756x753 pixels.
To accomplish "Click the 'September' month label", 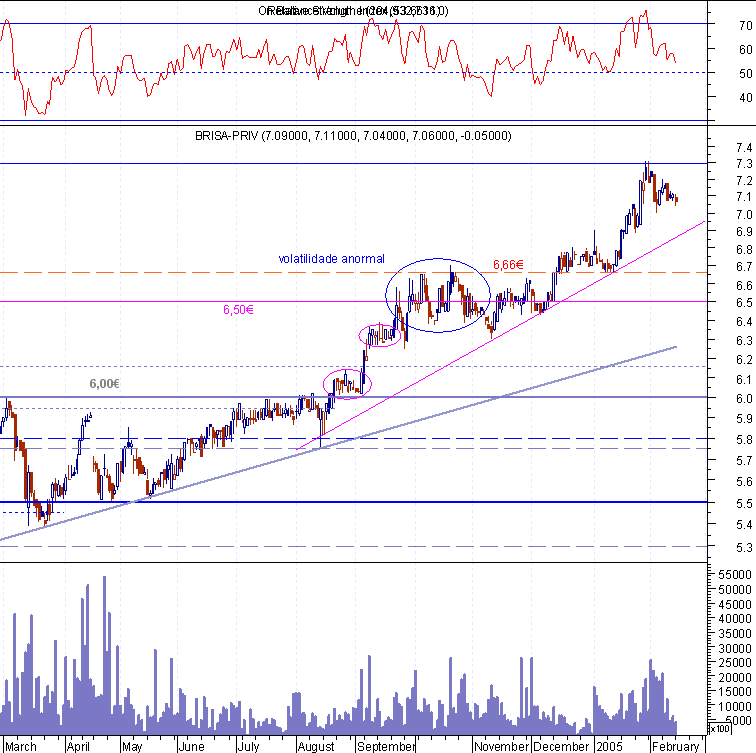I will click(x=386, y=746).
